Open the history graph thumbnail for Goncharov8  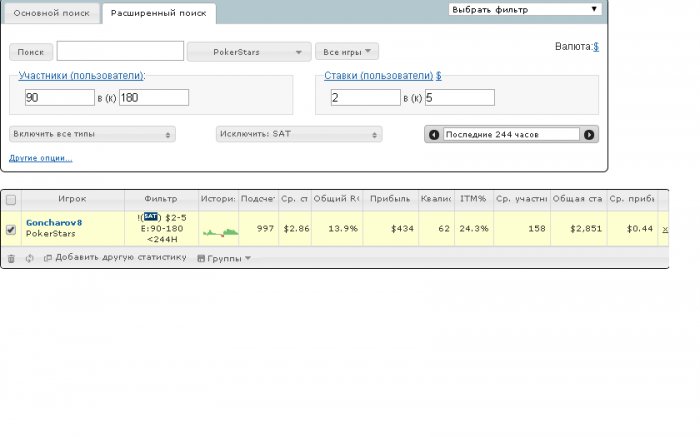[x=221, y=231]
